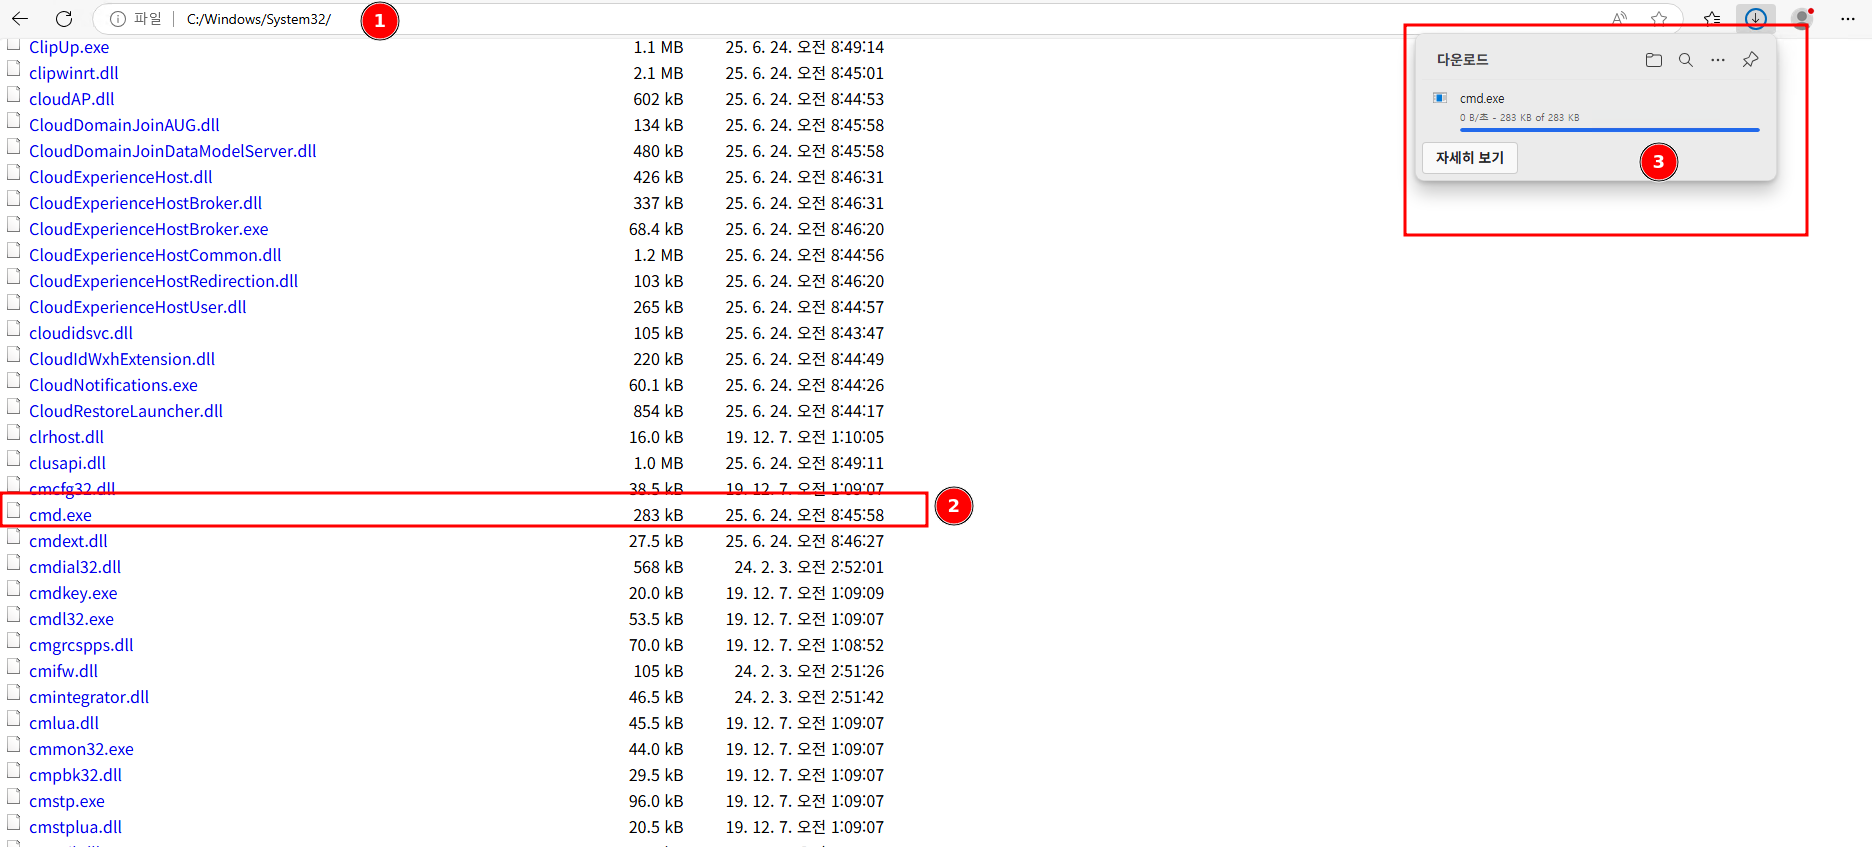Click the file icon beside CloudNotifications.exe
Image resolution: width=1872 pixels, height=847 pixels.
click(x=14, y=382)
